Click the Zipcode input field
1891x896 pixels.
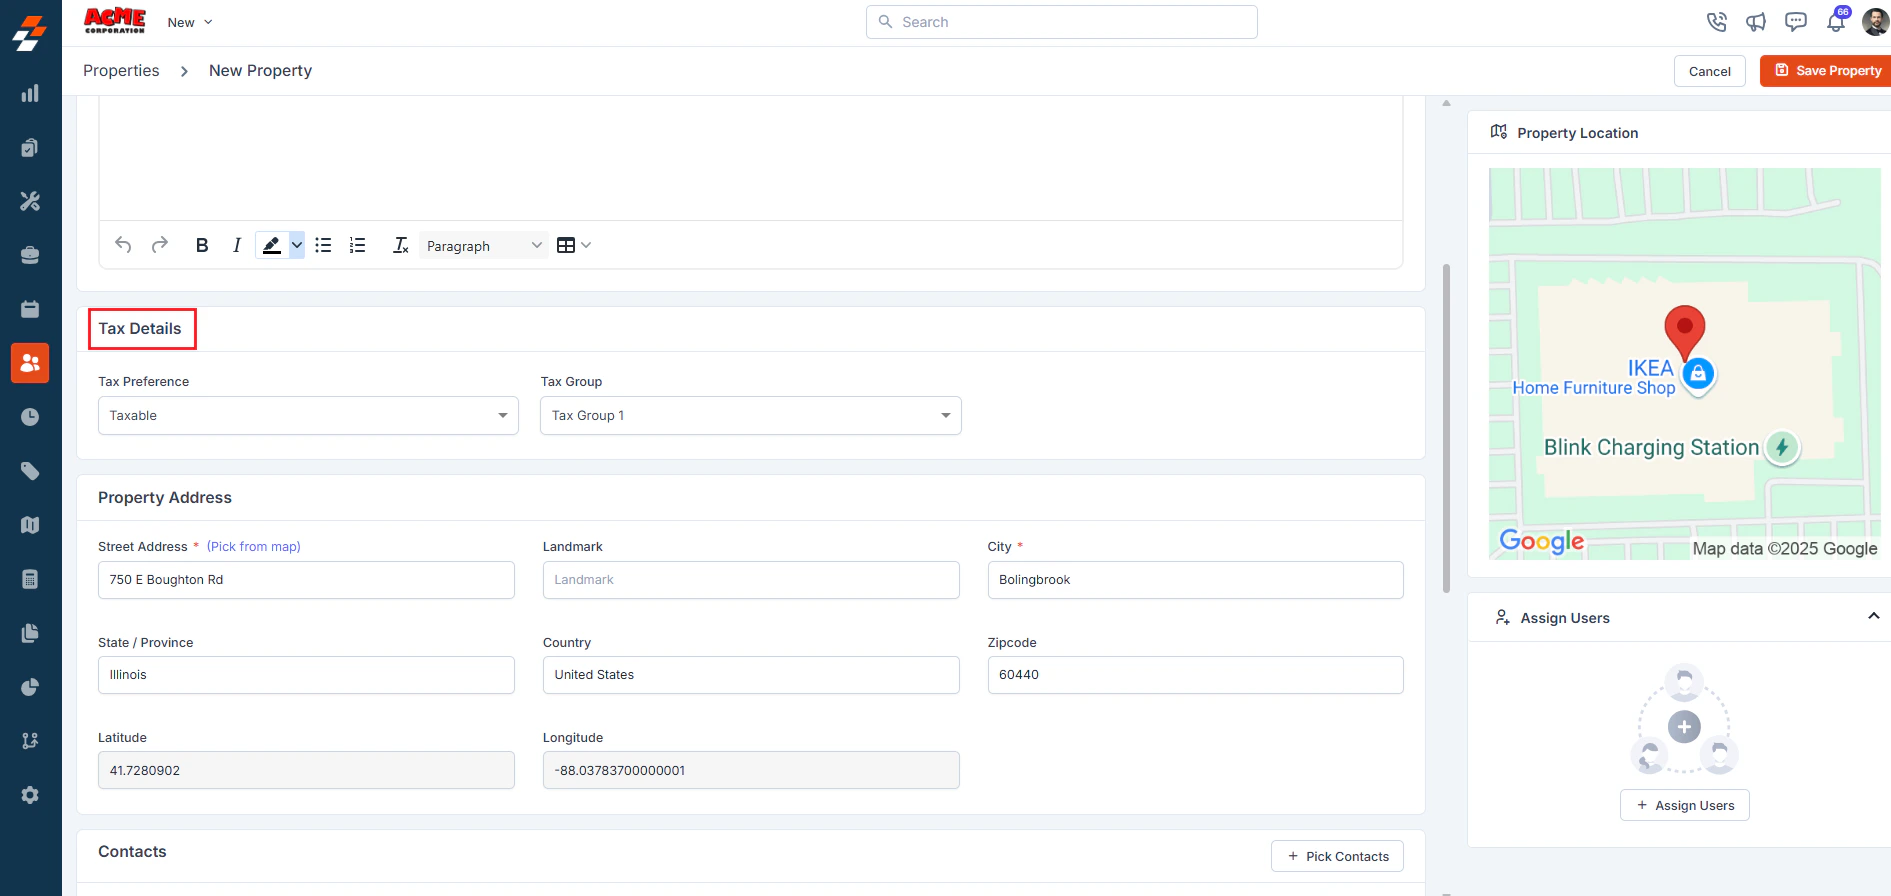click(x=1195, y=675)
